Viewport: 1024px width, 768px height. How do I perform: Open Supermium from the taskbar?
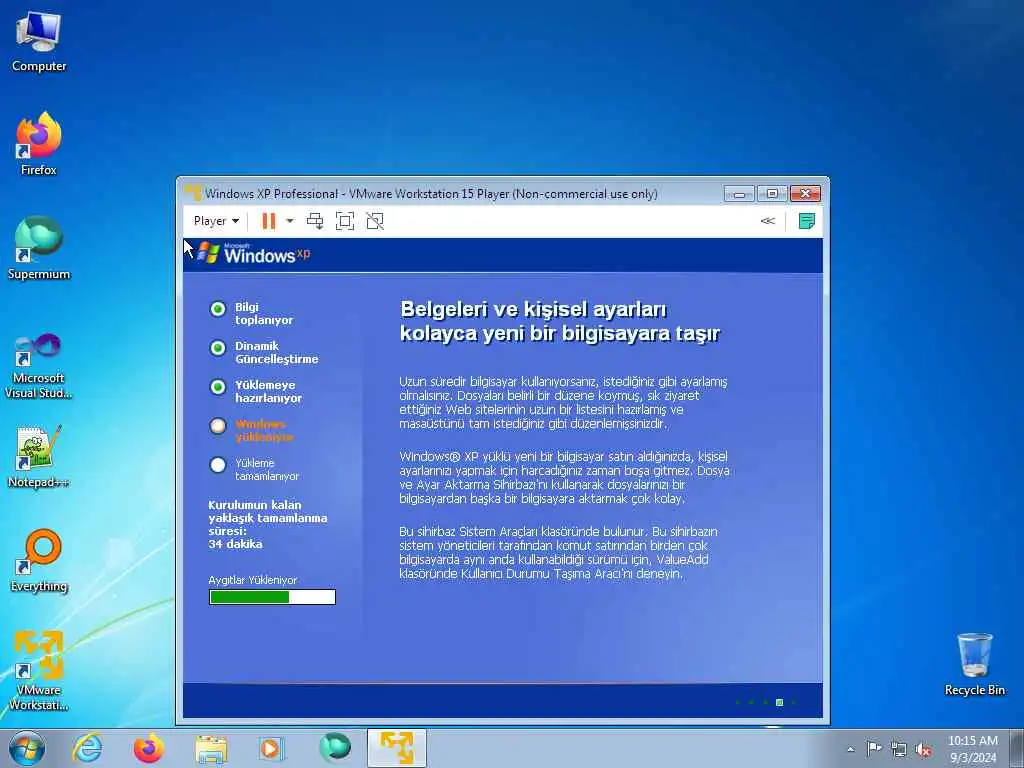coord(334,748)
